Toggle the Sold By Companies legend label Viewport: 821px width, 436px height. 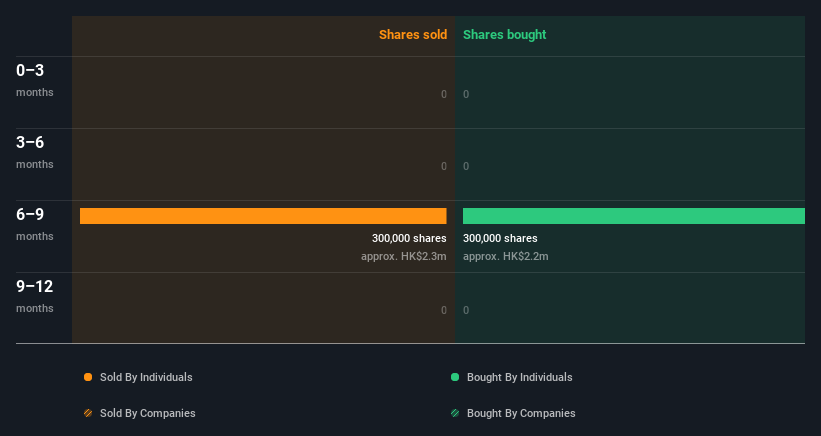click(x=148, y=413)
